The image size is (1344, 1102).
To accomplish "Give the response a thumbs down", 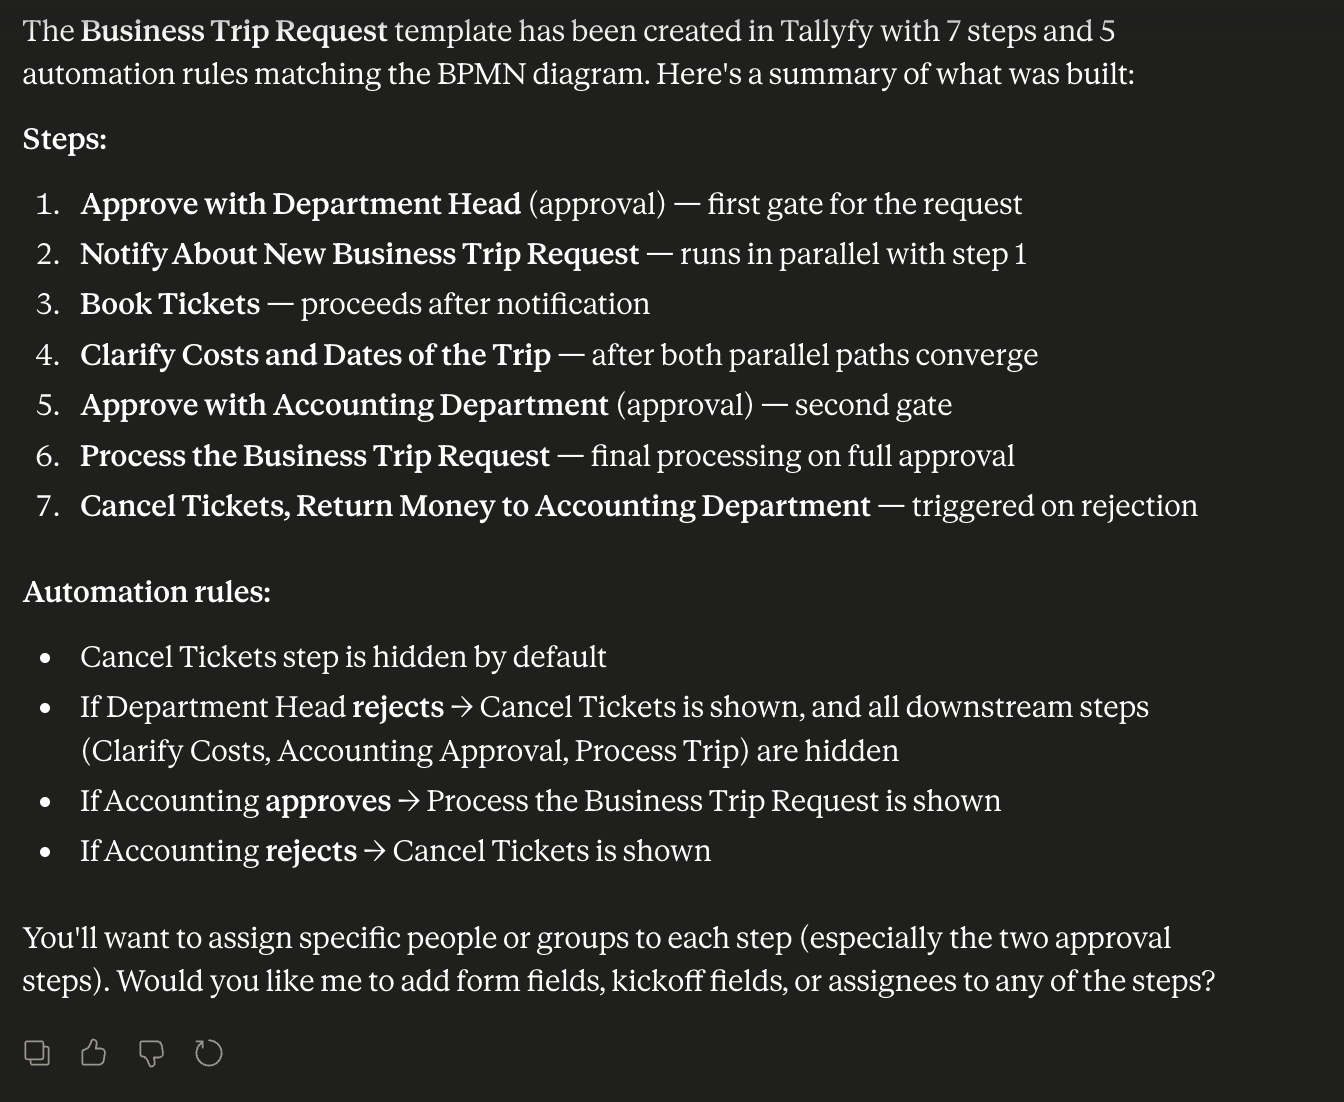I will point(151,1053).
